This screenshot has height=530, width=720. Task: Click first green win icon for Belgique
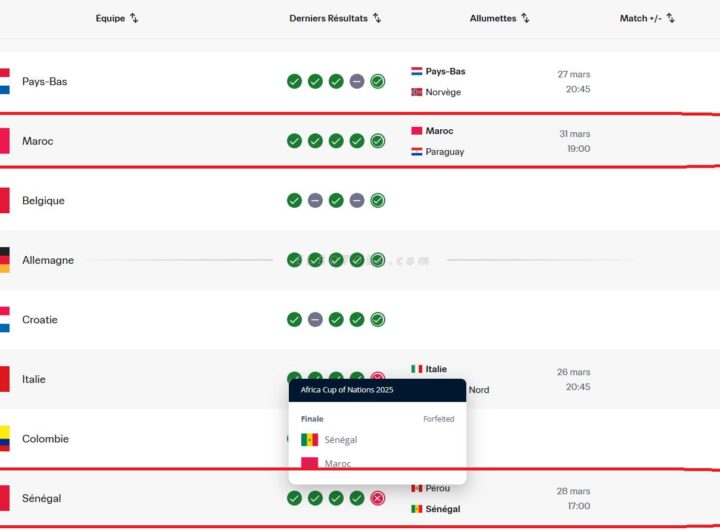[294, 201]
